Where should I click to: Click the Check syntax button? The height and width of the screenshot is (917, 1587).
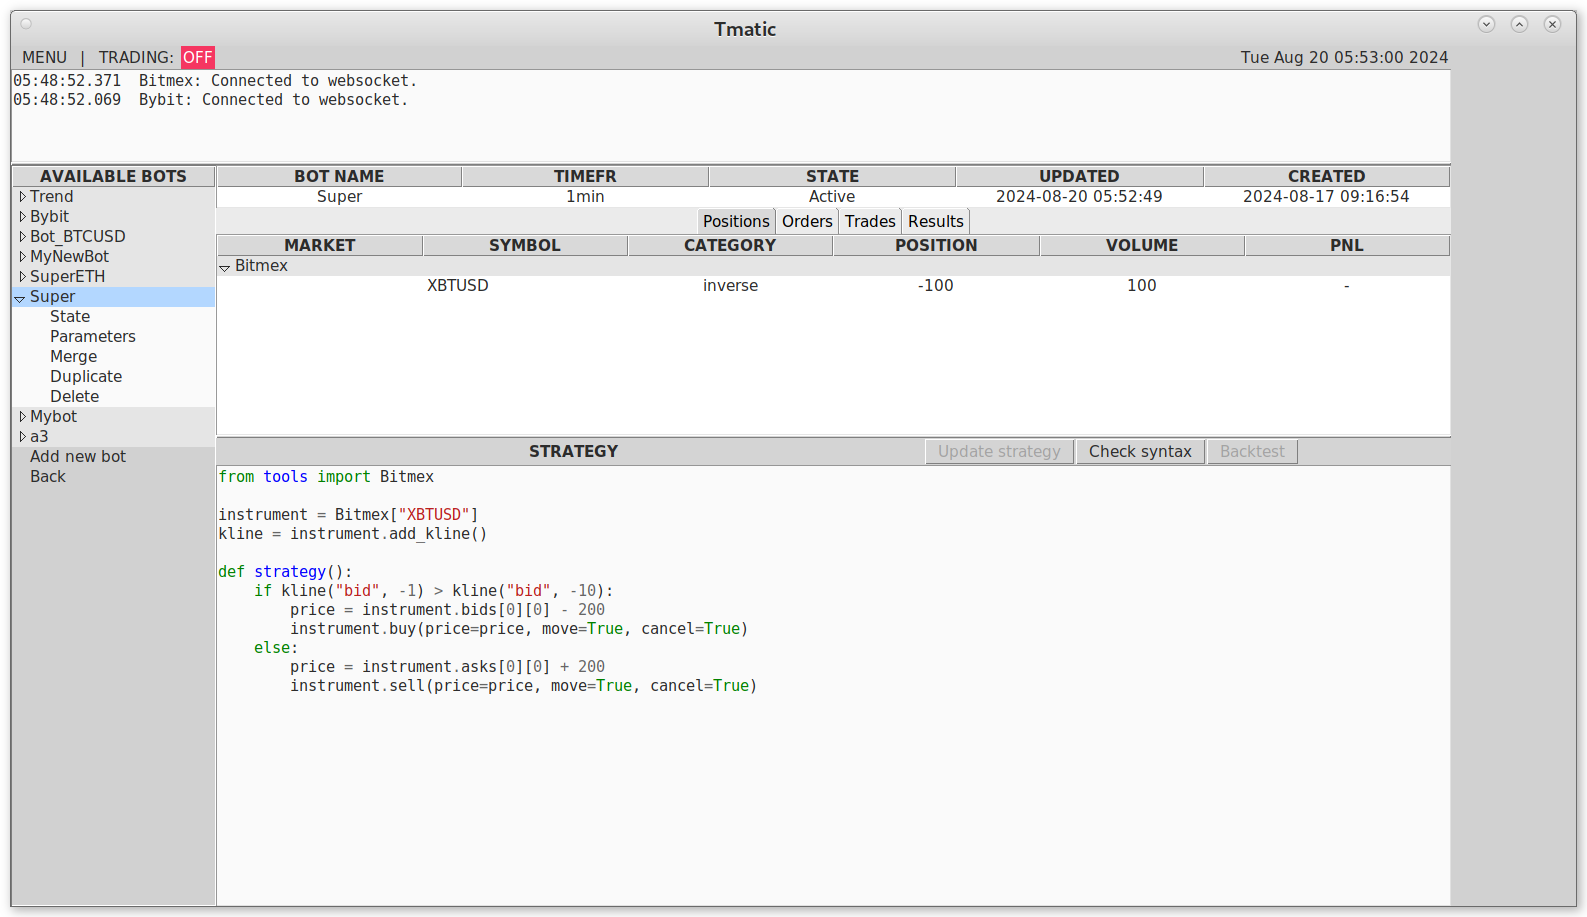point(1140,452)
